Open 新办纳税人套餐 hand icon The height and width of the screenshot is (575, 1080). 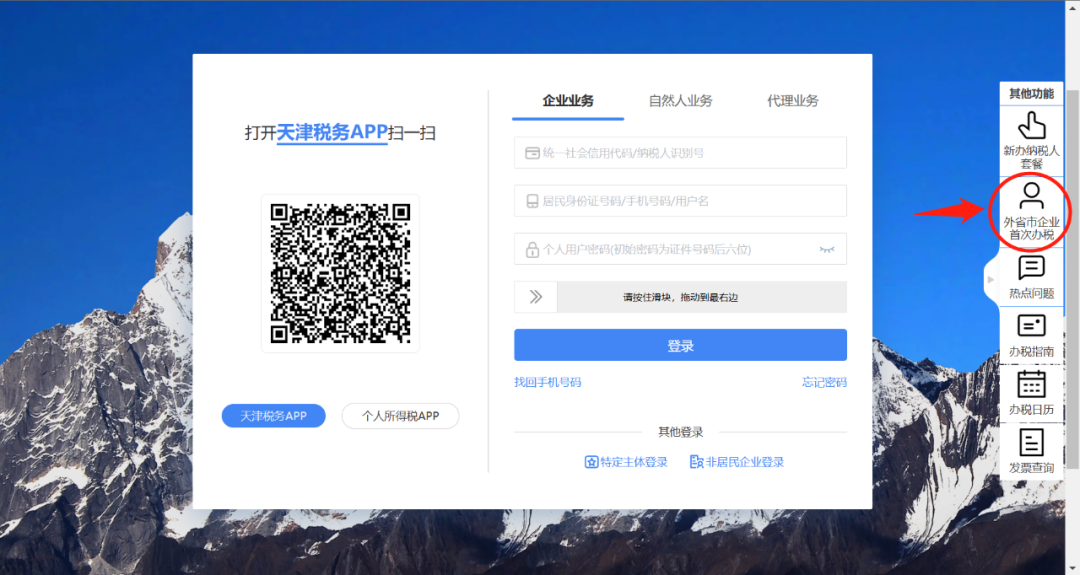click(x=1031, y=127)
